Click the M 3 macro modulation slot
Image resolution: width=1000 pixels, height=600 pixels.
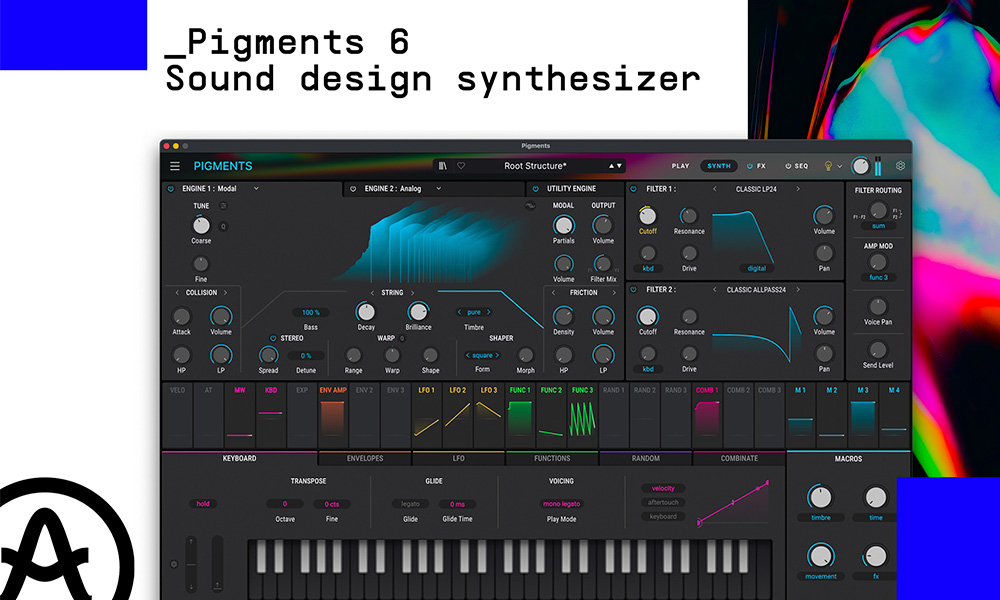pos(863,416)
